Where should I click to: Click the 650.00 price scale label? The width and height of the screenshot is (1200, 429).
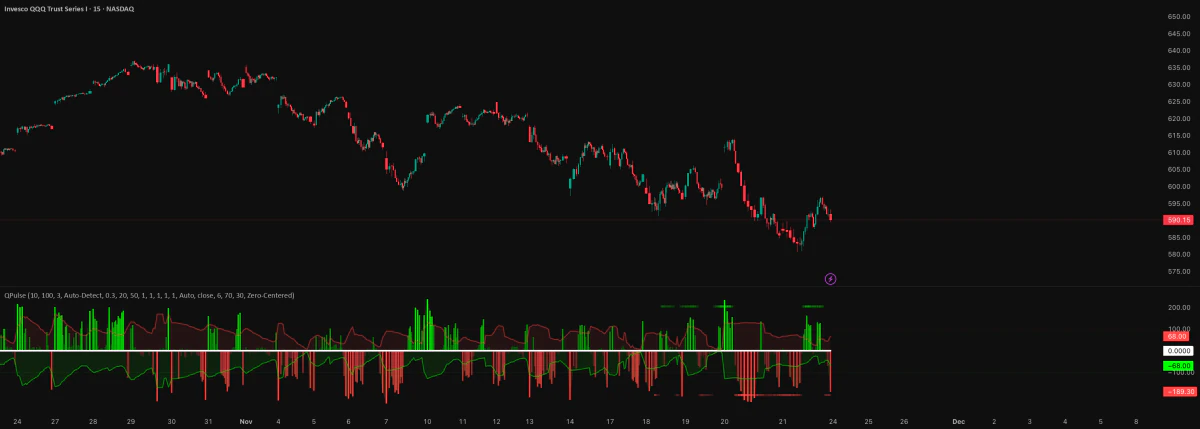(1178, 17)
